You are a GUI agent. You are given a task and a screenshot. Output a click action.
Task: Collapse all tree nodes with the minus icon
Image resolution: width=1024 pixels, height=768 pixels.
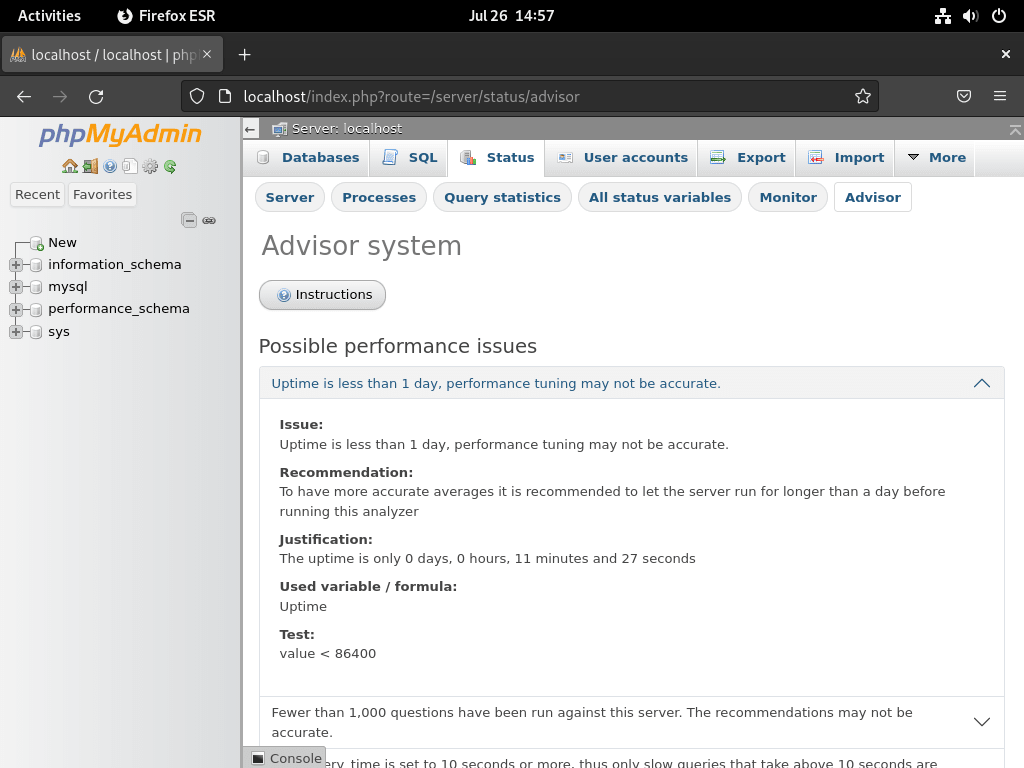click(188, 220)
